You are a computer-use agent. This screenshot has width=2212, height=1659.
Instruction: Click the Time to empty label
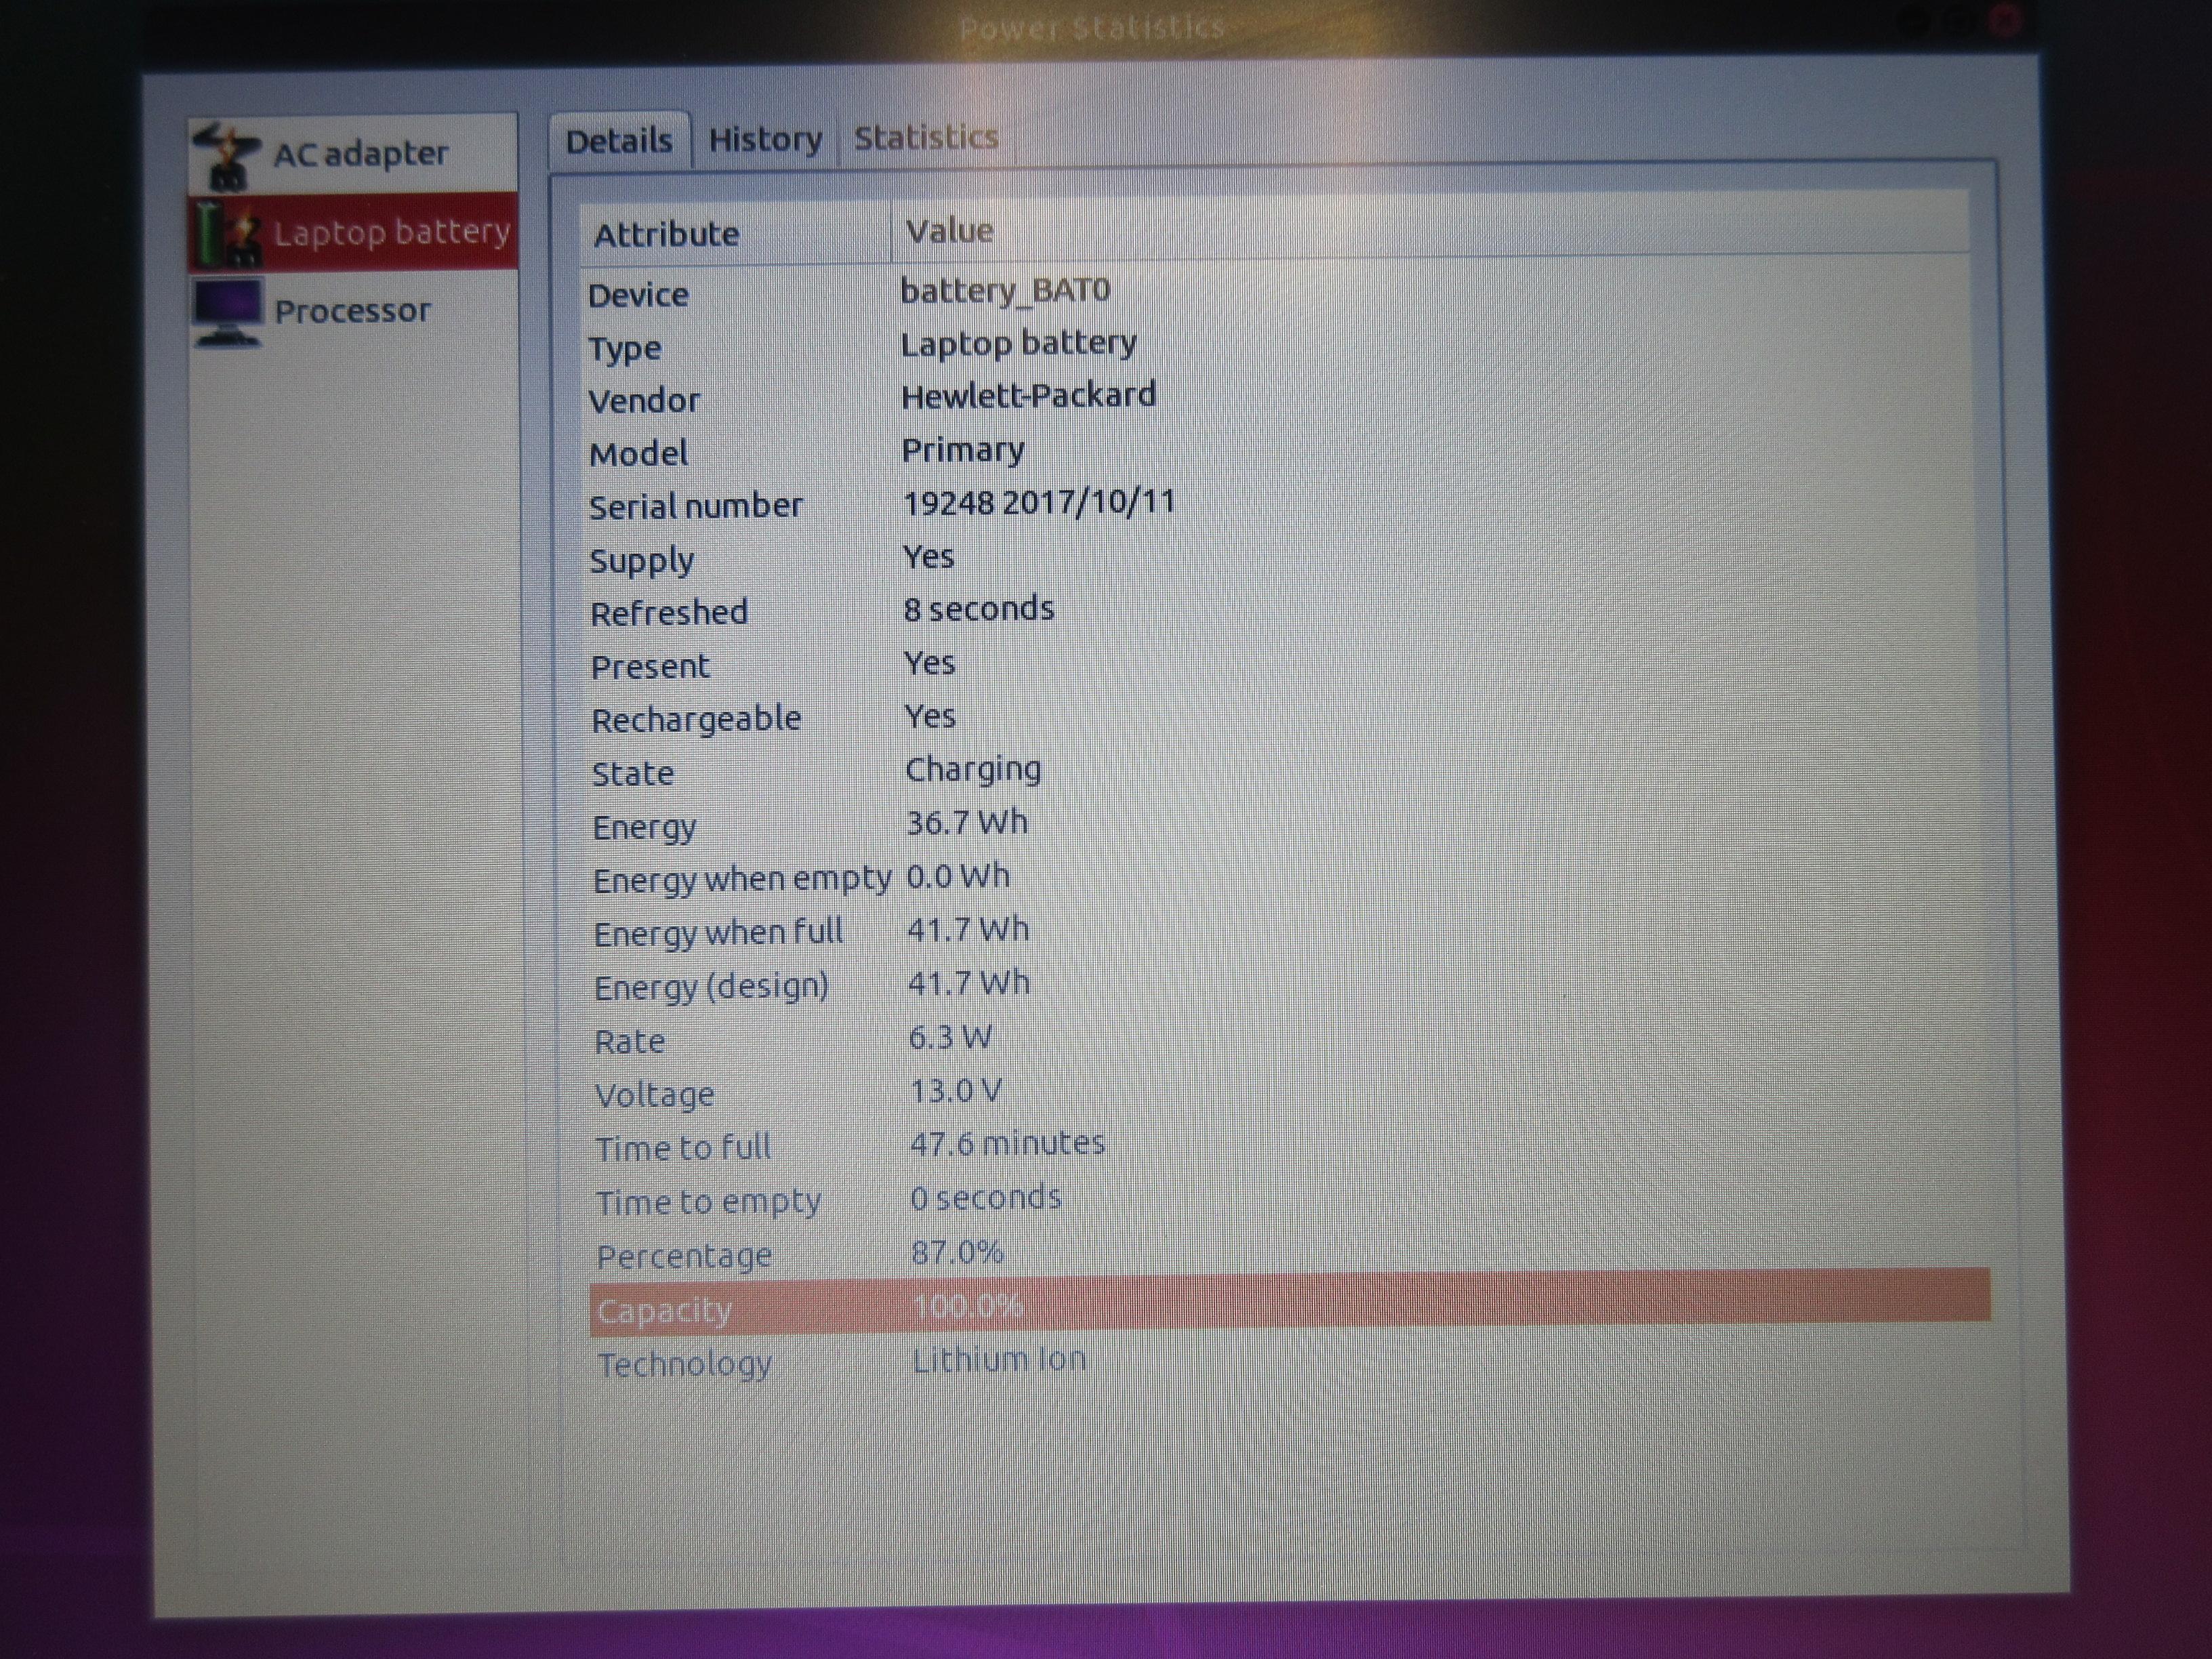[x=708, y=1202]
